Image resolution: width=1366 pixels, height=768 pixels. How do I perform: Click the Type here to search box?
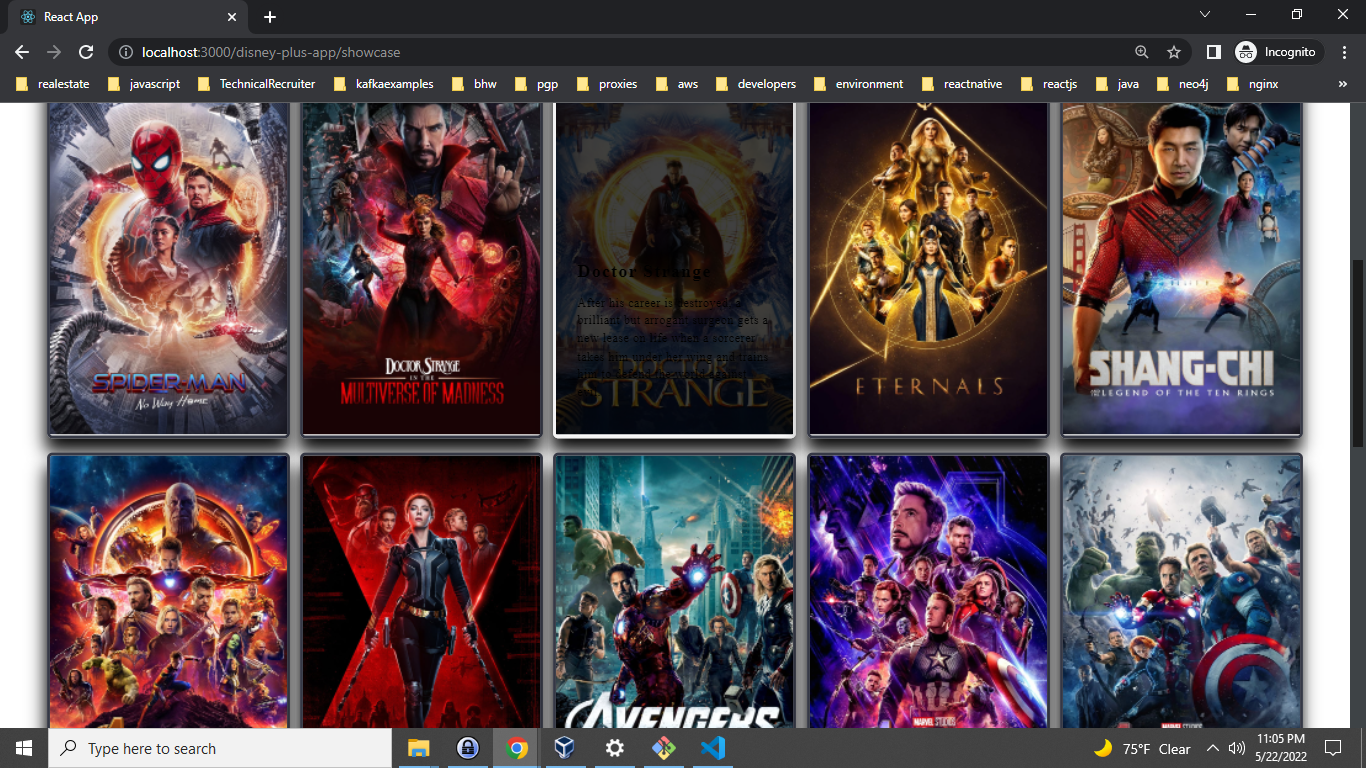tap(220, 748)
